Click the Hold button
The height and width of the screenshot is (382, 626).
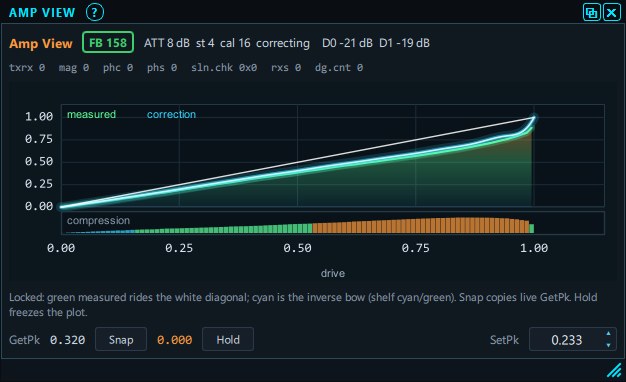click(x=228, y=340)
